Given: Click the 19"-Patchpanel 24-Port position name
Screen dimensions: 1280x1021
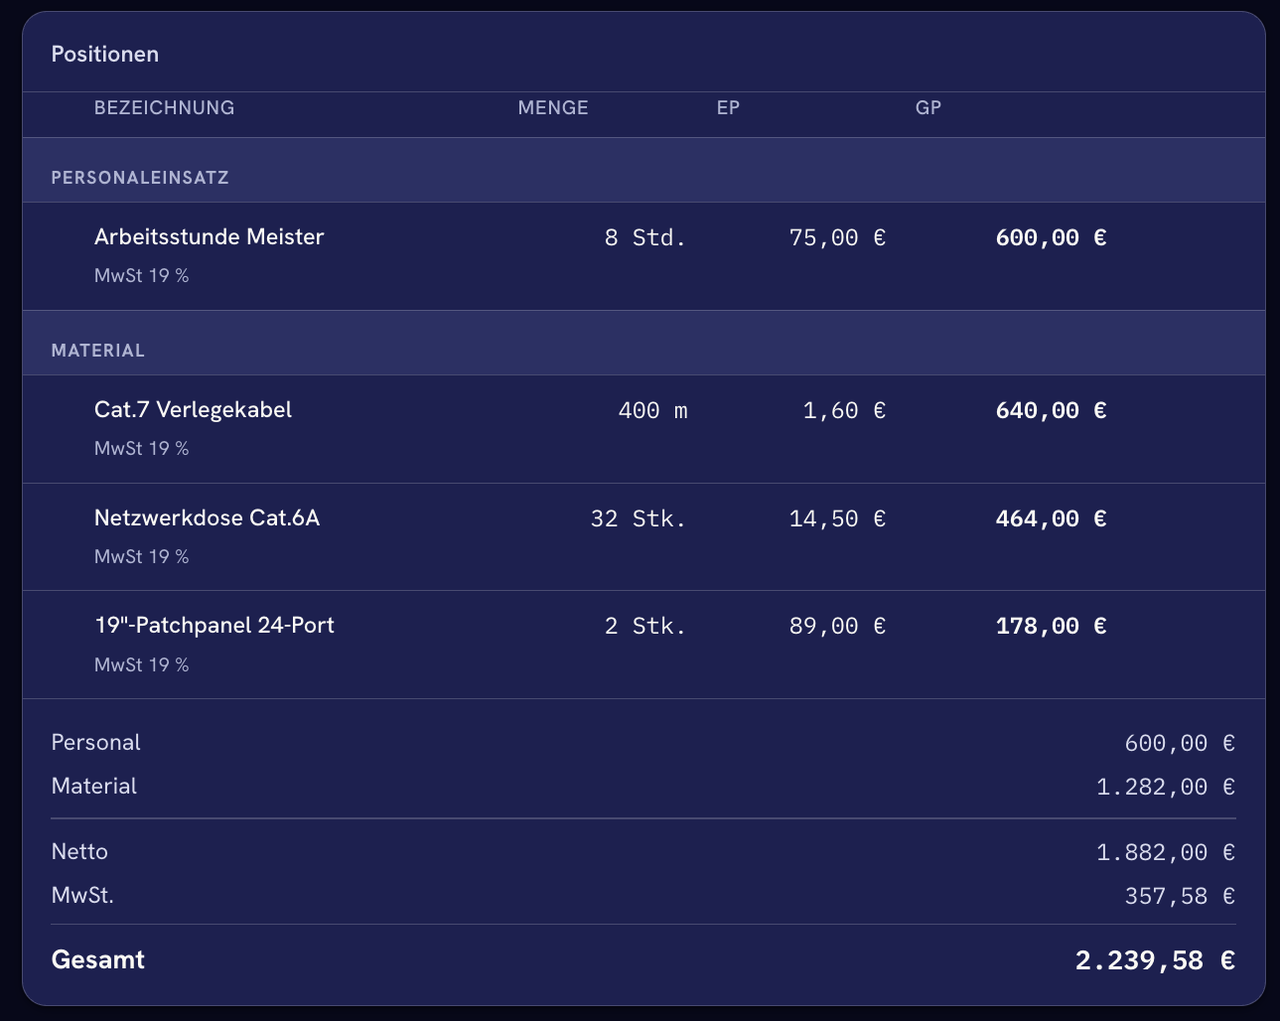Looking at the screenshot, I should 214,625.
